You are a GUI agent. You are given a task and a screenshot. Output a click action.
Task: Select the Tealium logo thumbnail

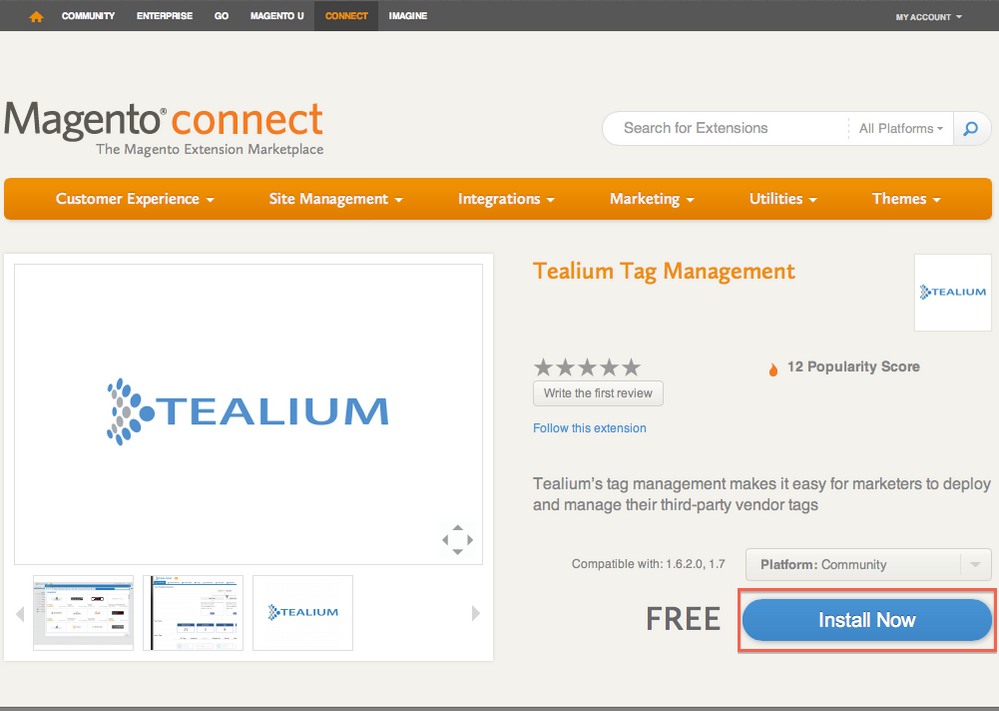pyautogui.click(x=303, y=612)
